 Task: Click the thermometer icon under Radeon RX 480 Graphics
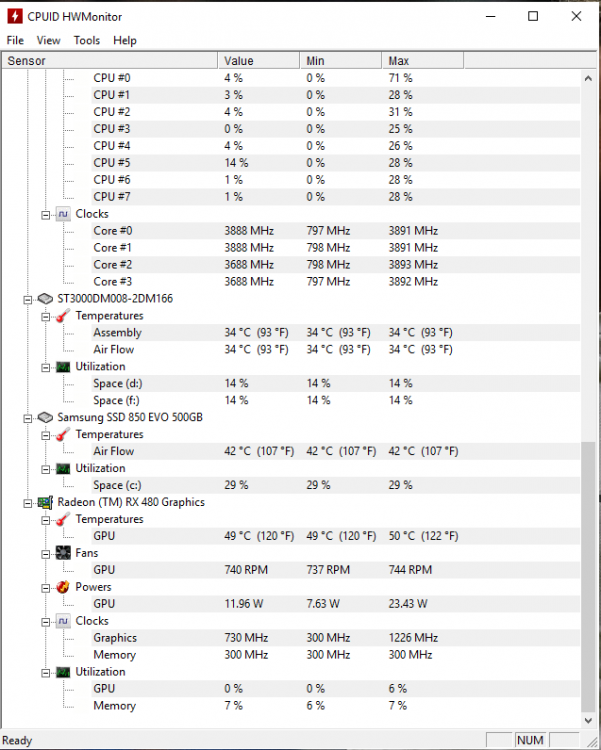[x=63, y=519]
